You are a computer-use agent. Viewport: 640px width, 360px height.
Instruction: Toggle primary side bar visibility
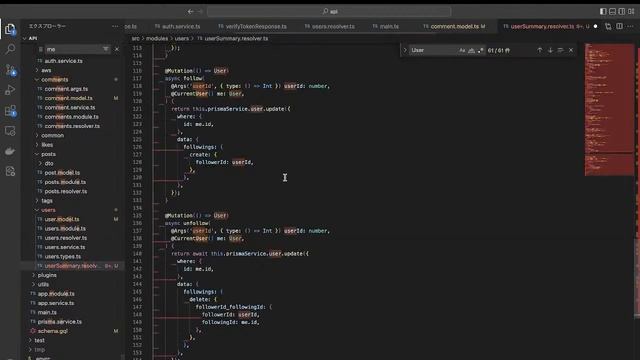click(603, 11)
